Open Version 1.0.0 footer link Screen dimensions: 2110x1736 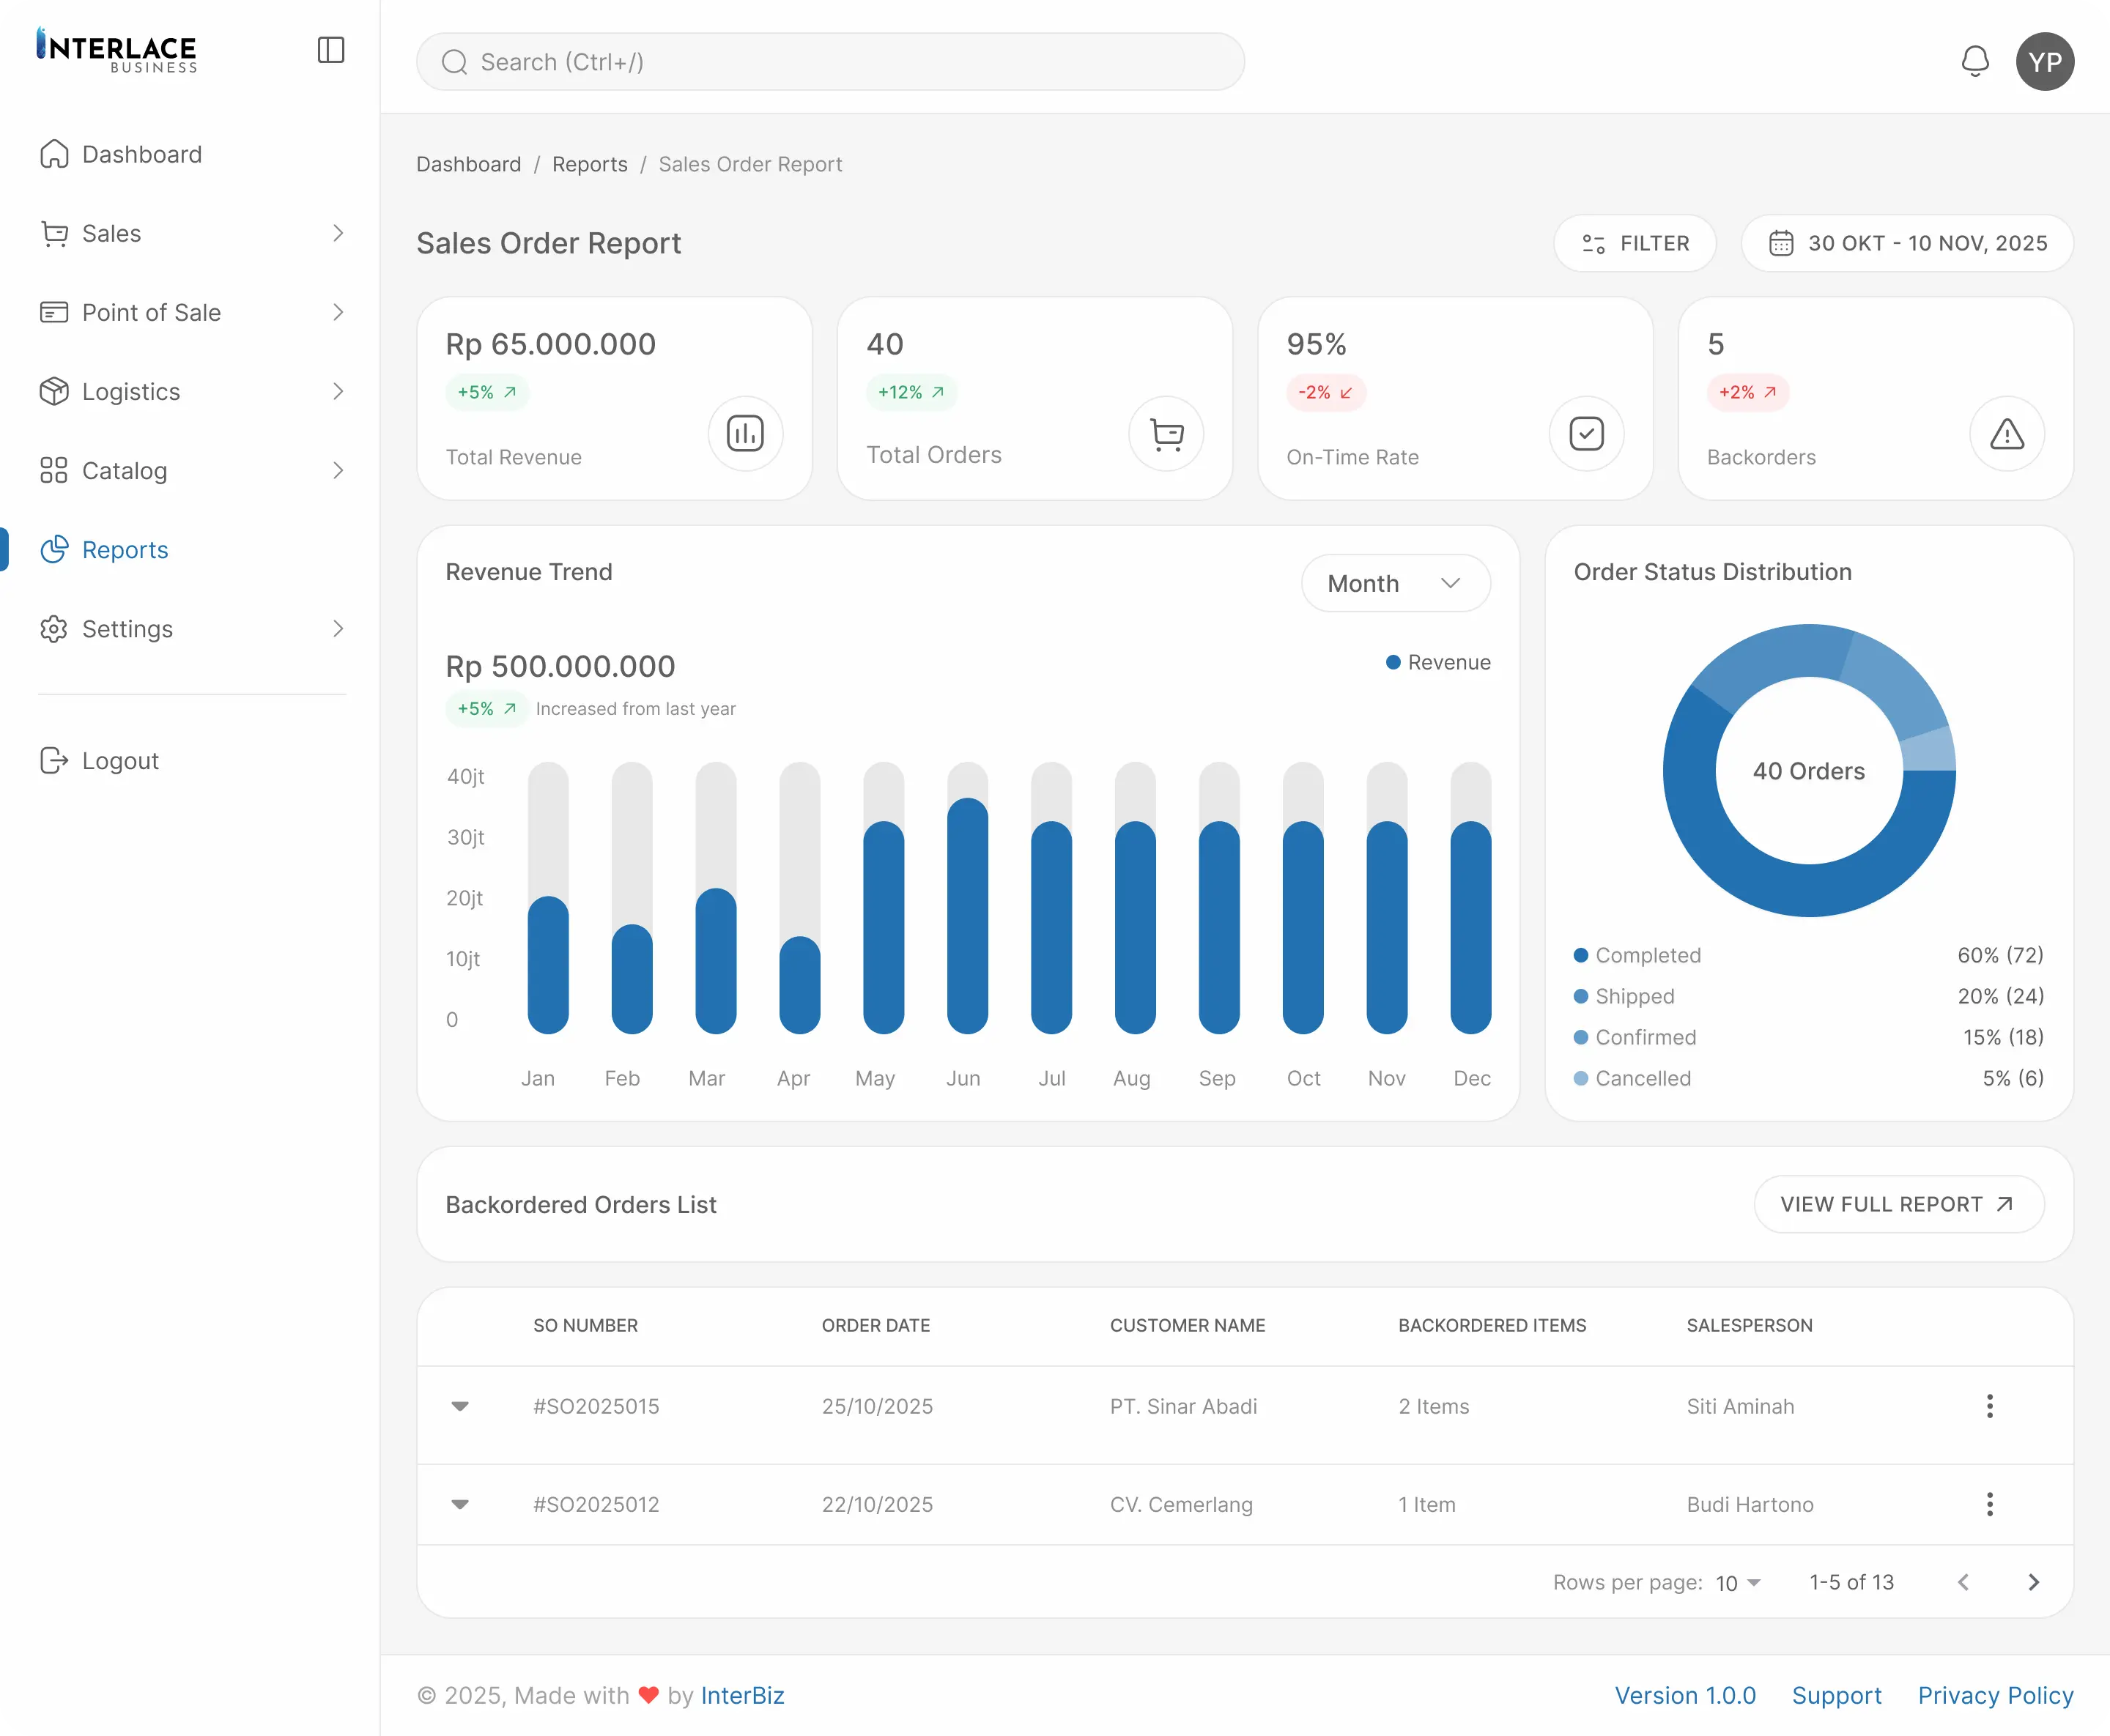pyautogui.click(x=1685, y=1695)
